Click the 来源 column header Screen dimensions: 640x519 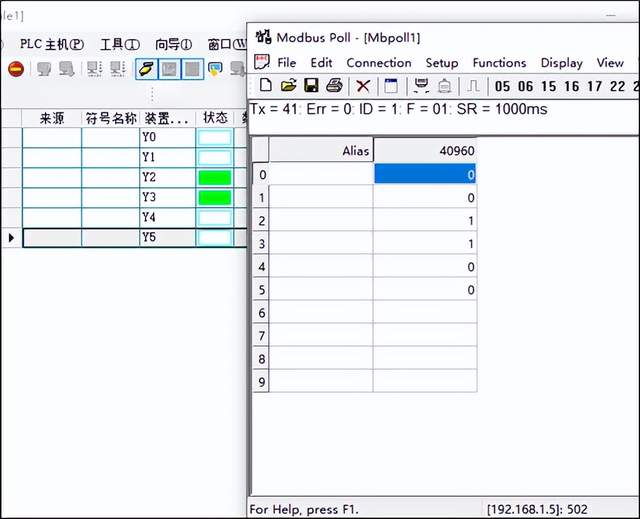(52, 118)
